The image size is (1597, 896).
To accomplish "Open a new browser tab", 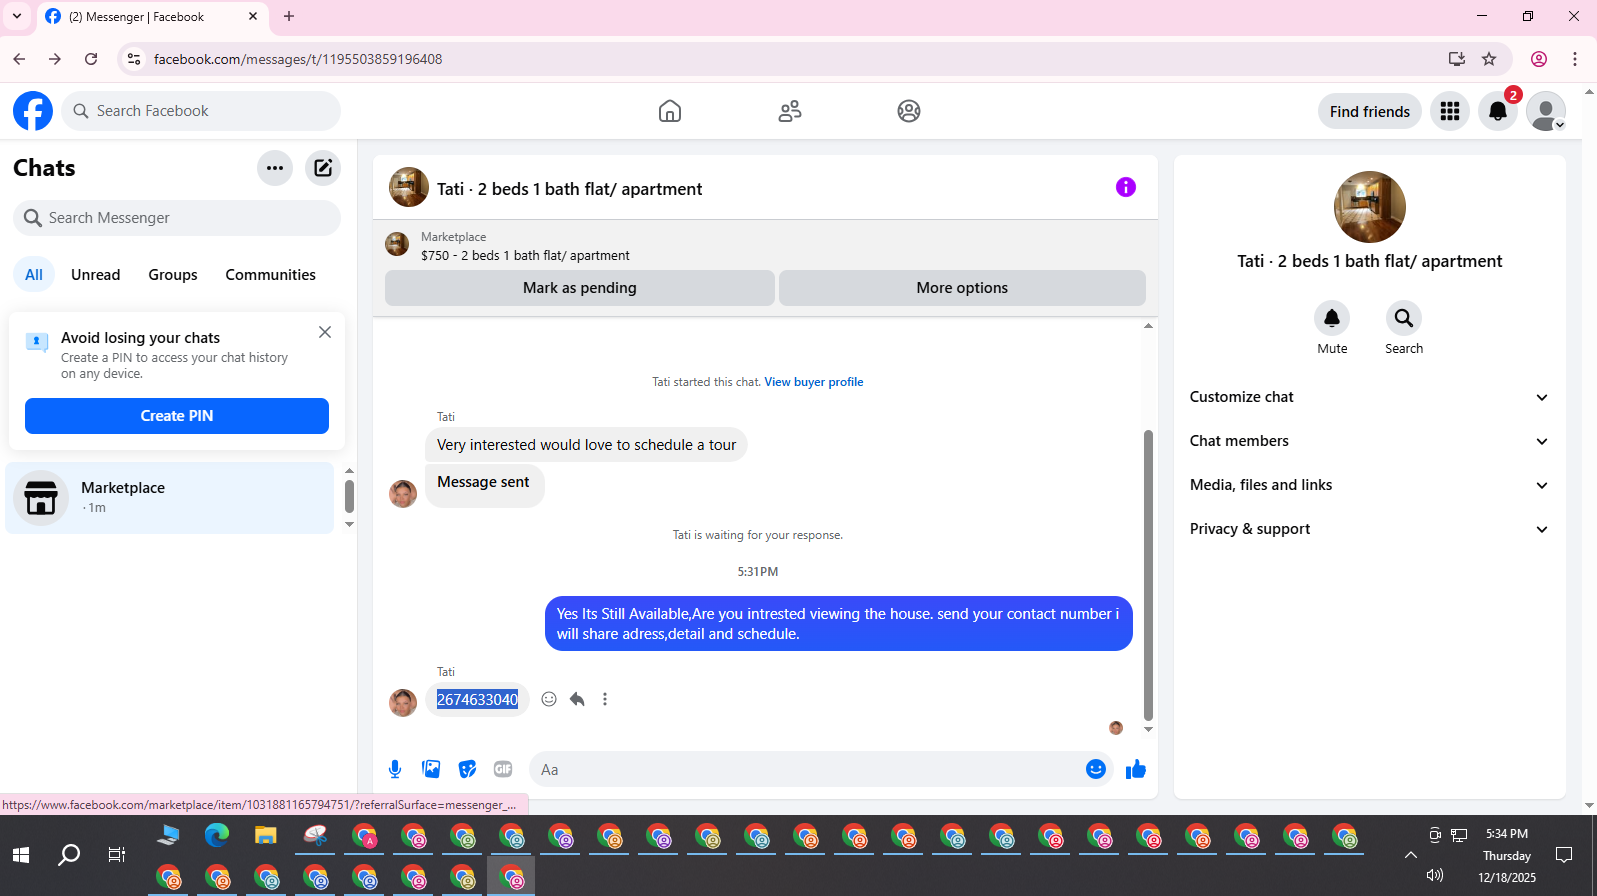I will [289, 16].
